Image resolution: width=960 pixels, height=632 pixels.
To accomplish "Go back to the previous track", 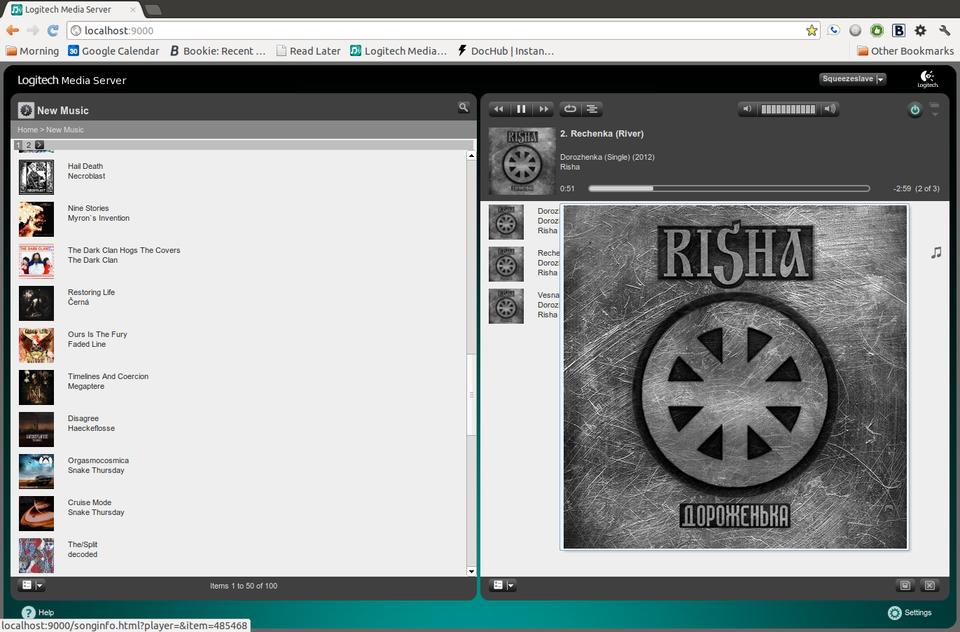I will click(x=498, y=109).
